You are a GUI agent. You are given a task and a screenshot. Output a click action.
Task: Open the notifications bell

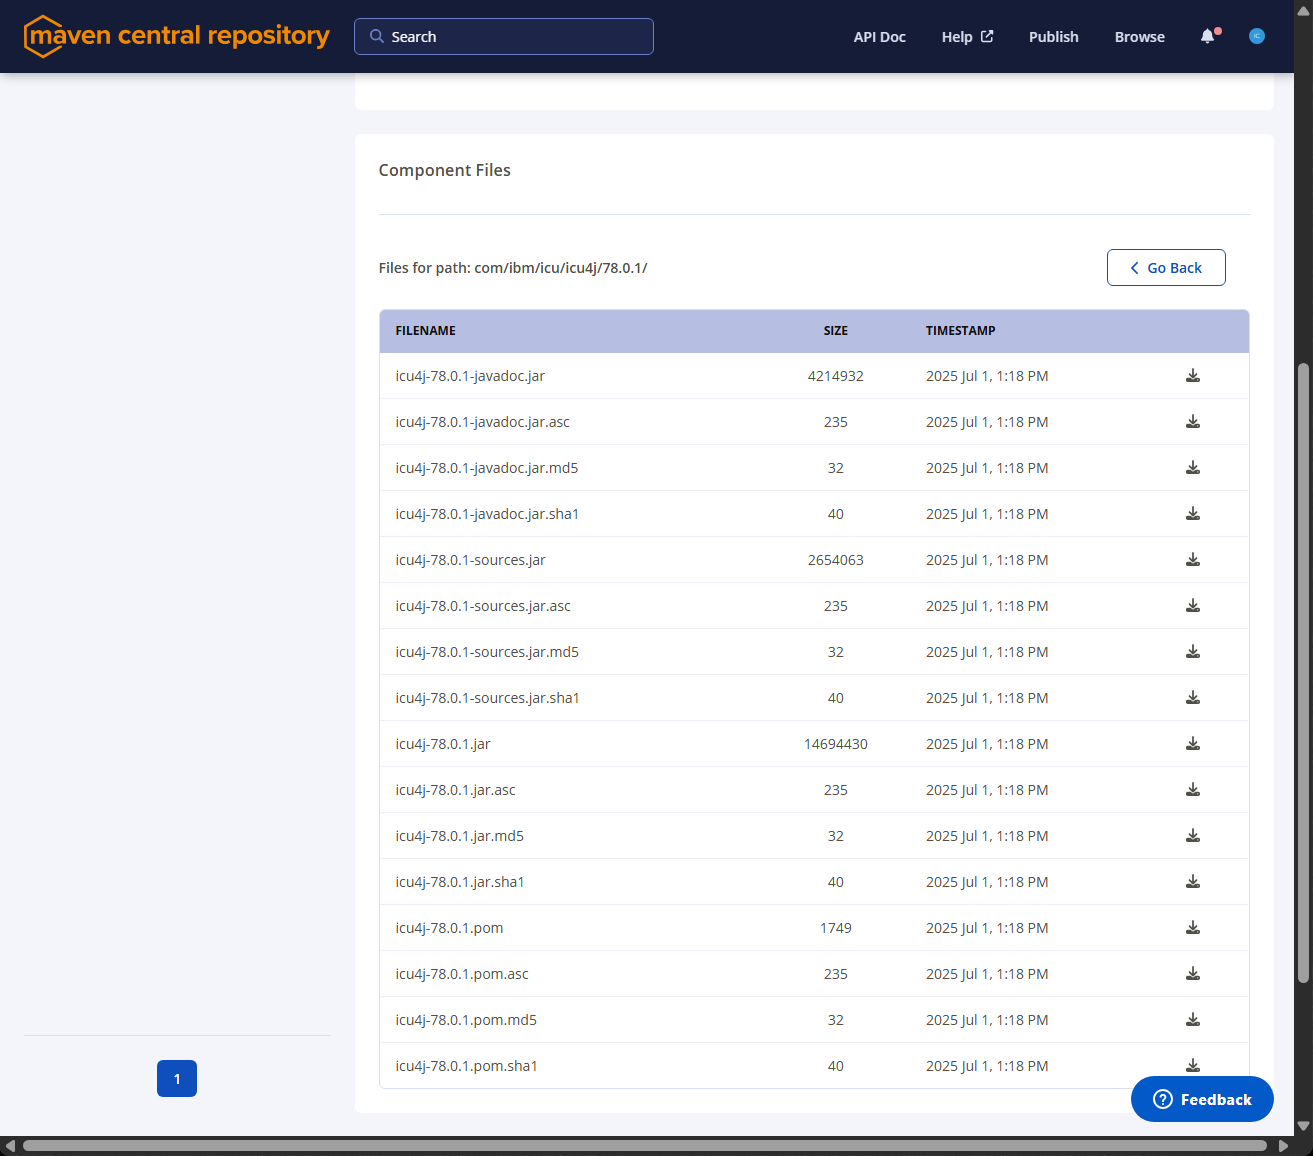click(x=1208, y=37)
